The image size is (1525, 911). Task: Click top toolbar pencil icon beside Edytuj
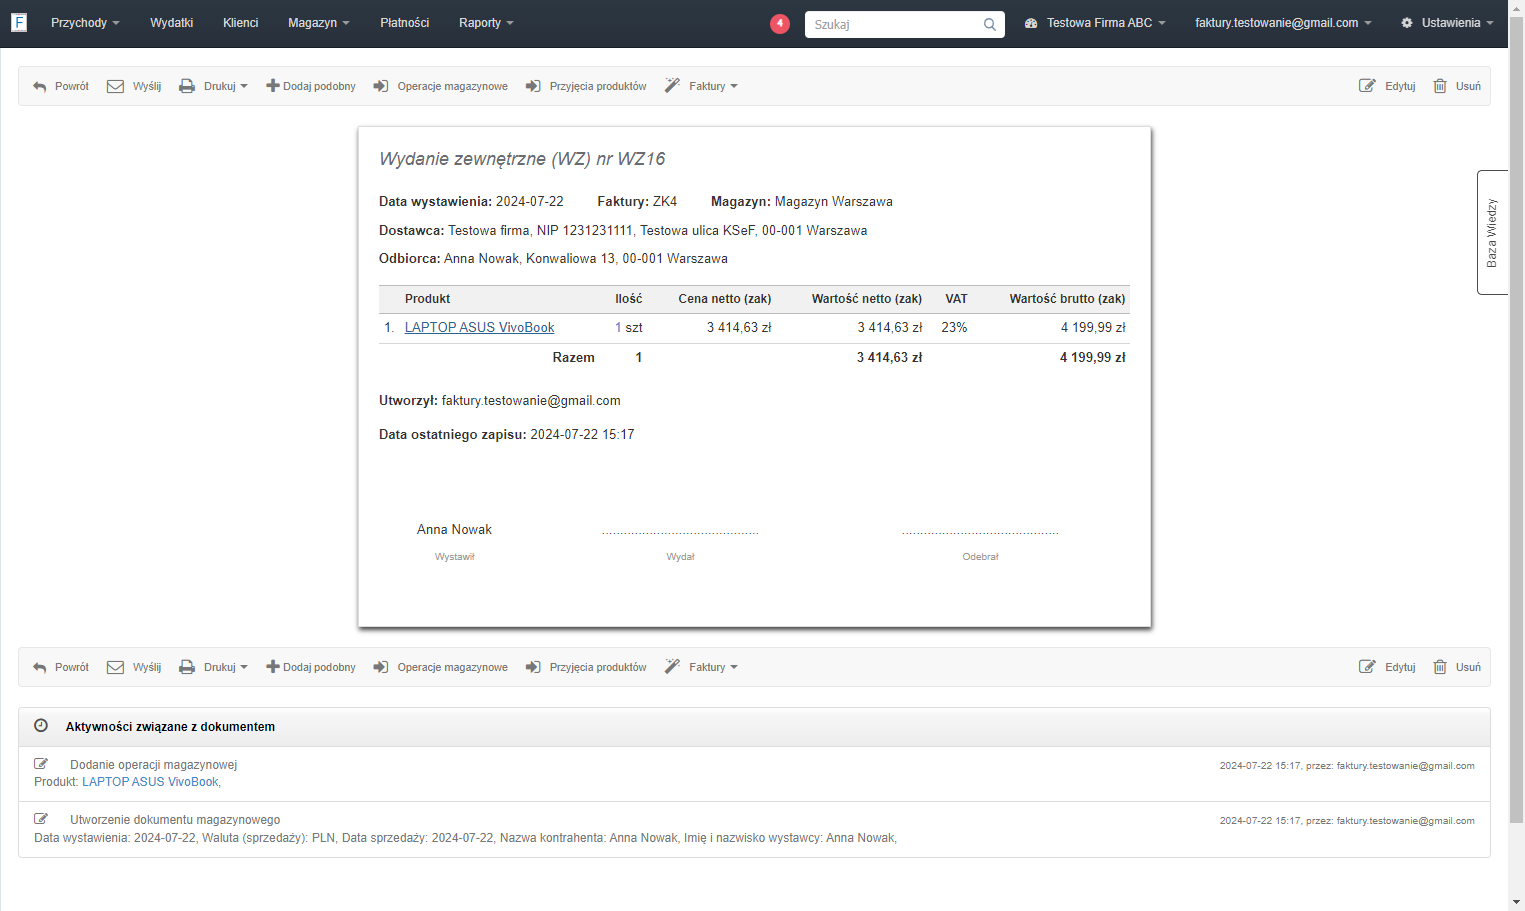1367,86
